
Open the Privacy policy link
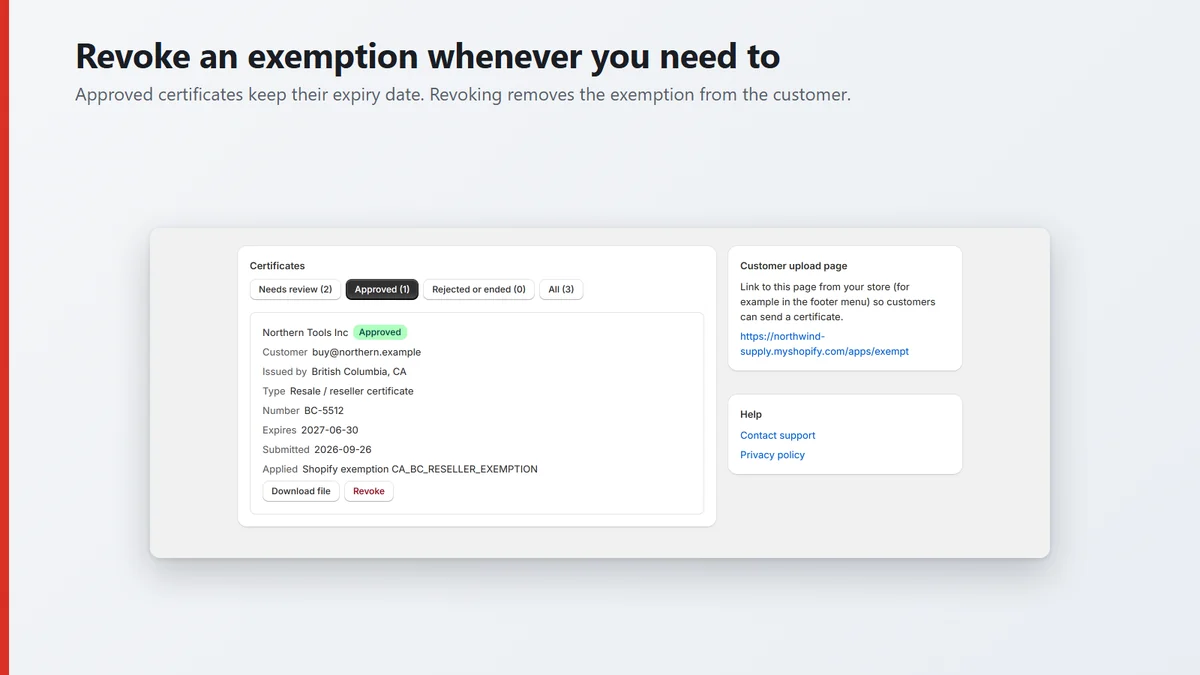pos(772,455)
